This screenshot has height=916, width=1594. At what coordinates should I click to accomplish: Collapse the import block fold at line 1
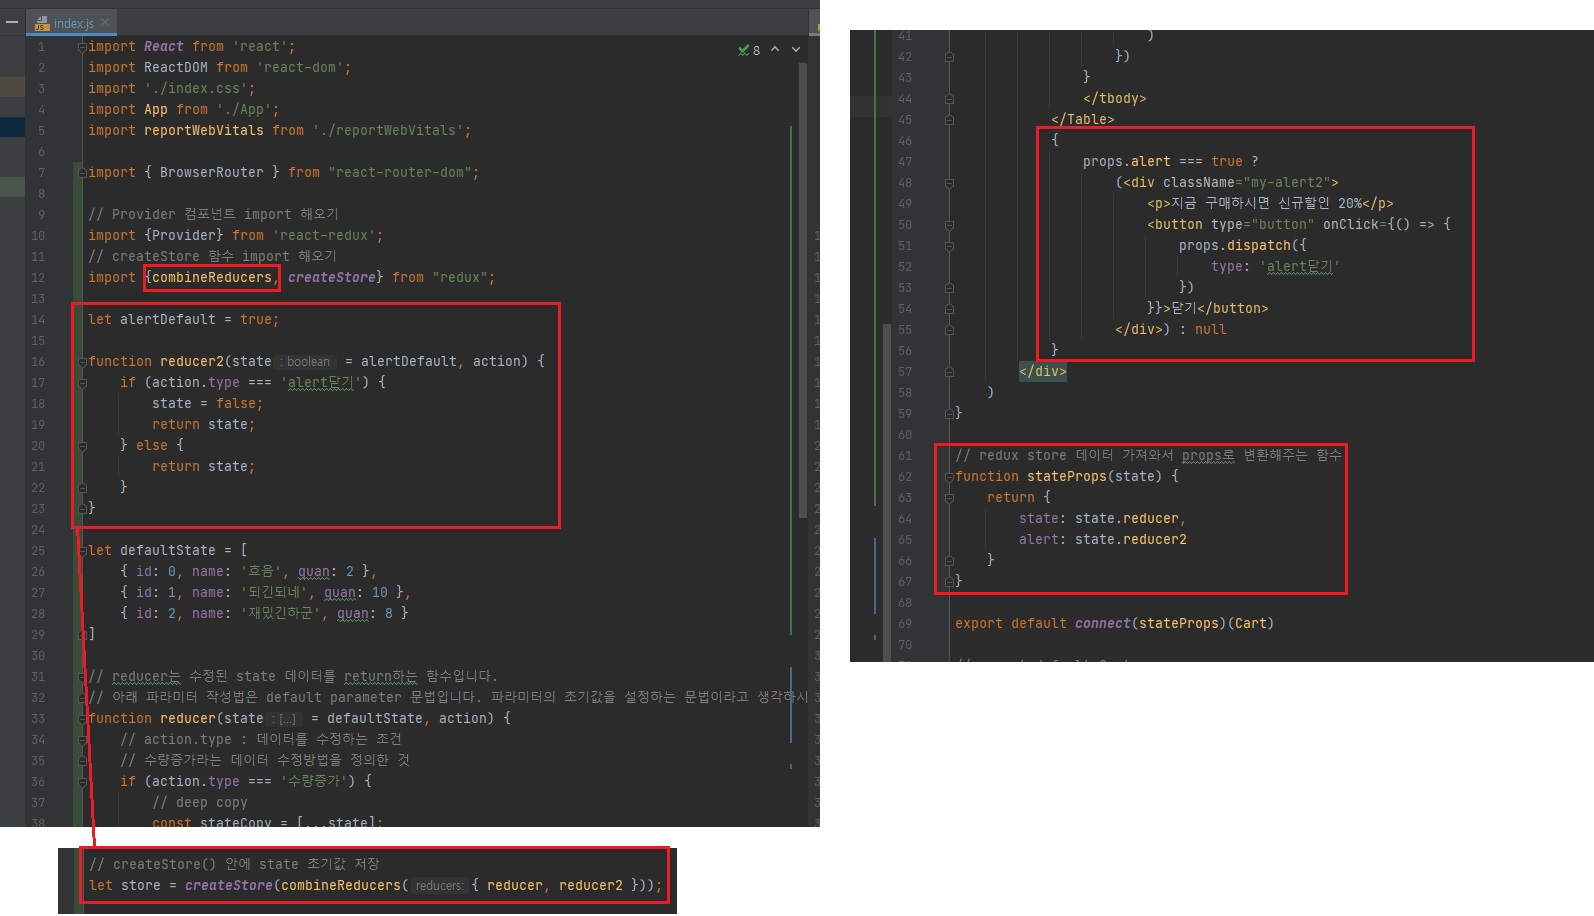click(82, 47)
